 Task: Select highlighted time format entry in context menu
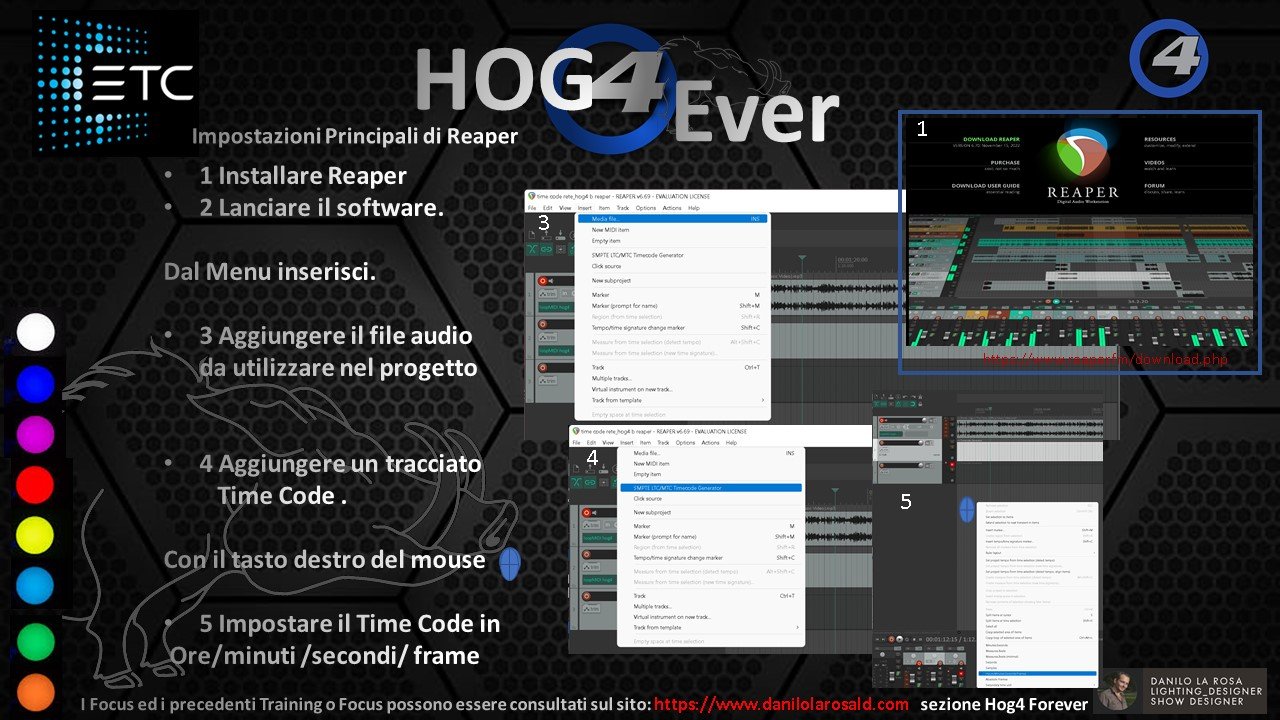1038,674
